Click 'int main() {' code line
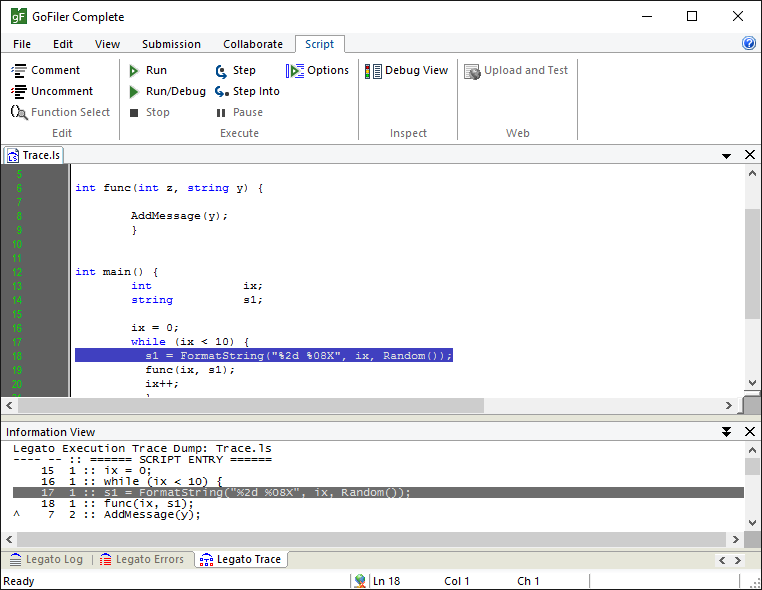This screenshot has width=762, height=590. click(117, 272)
